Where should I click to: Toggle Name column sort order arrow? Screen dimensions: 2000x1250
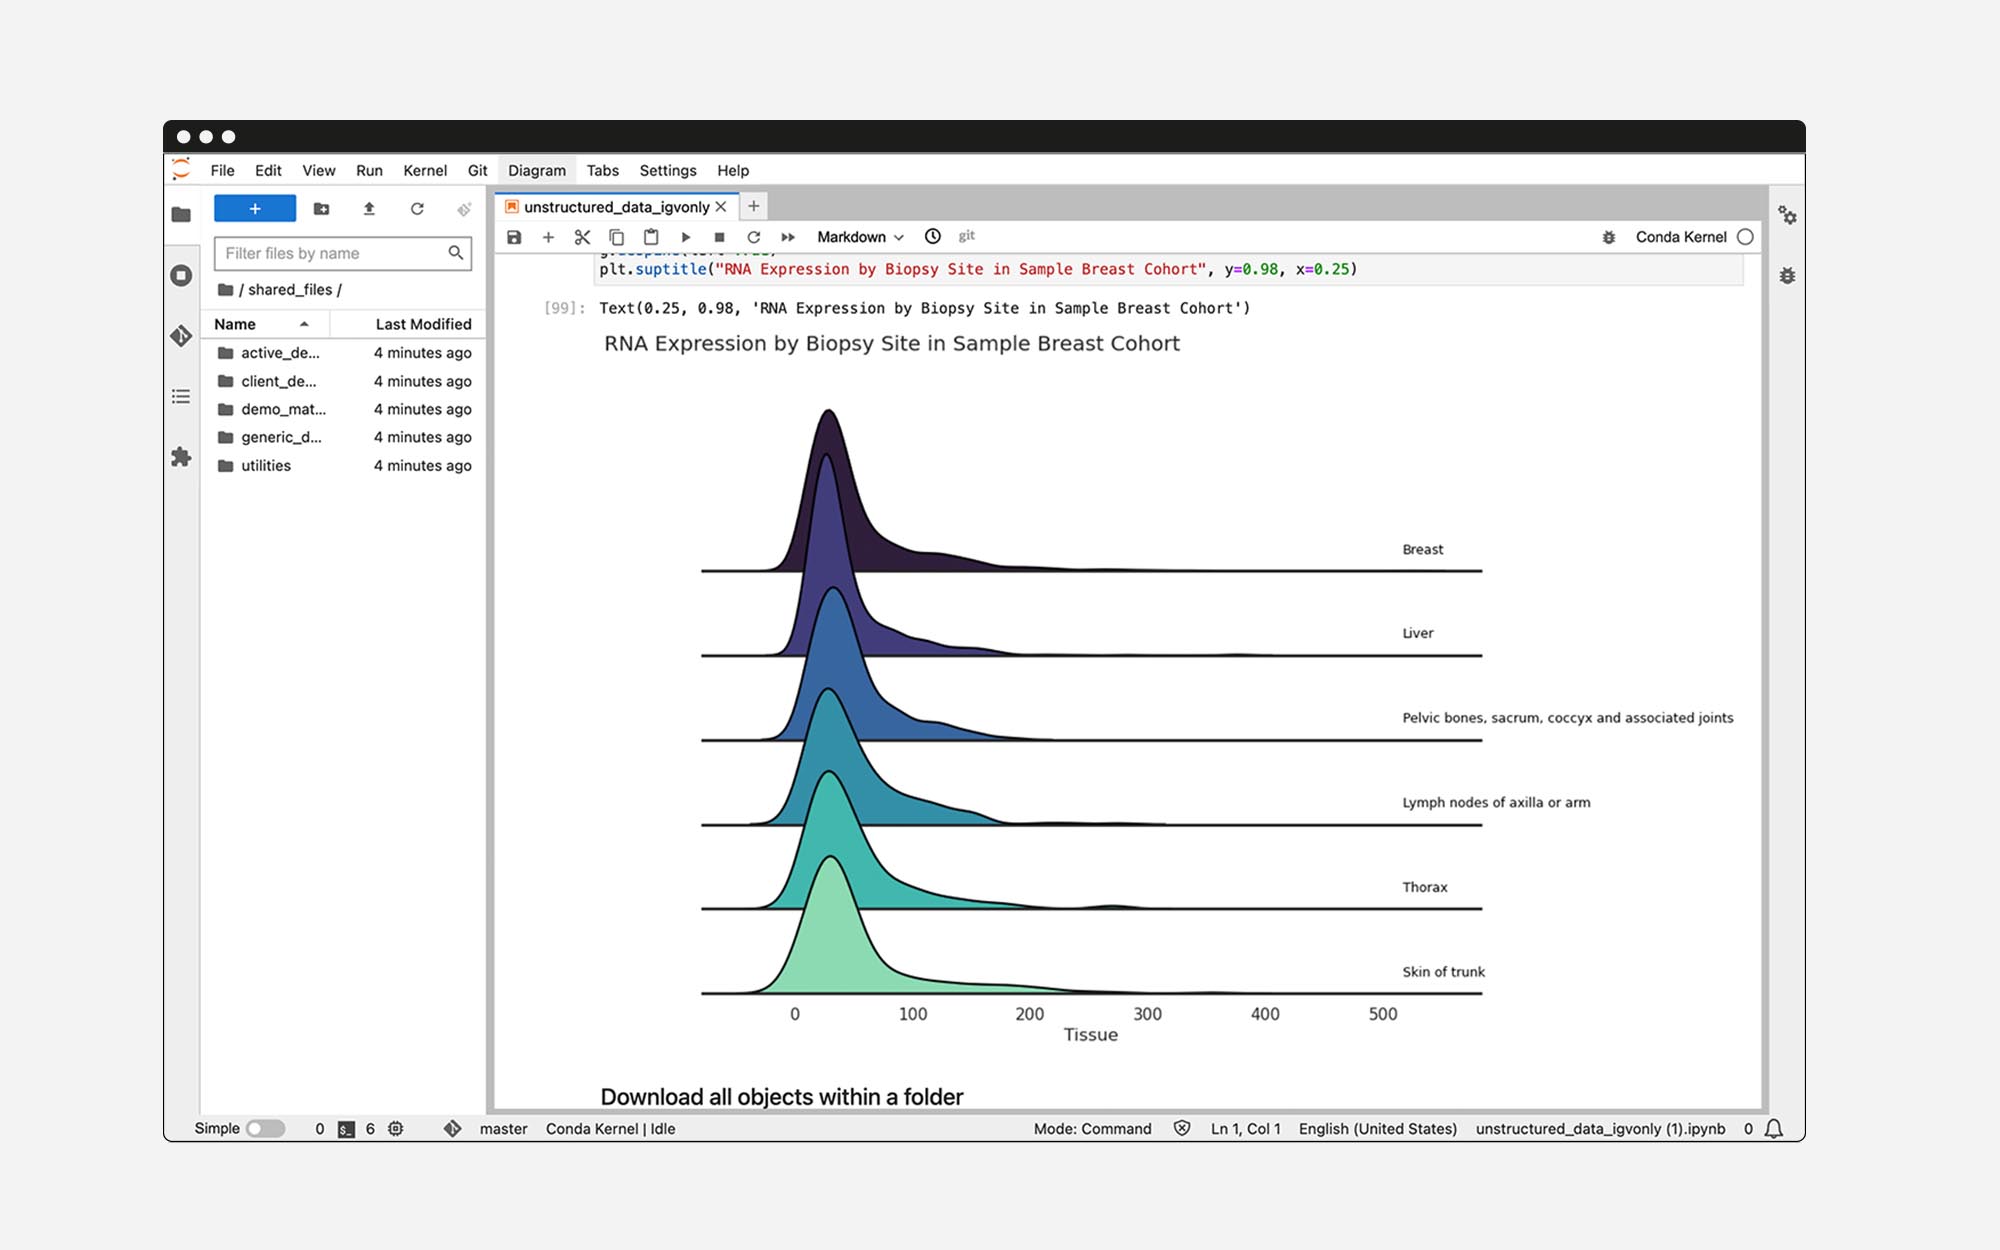click(x=304, y=324)
